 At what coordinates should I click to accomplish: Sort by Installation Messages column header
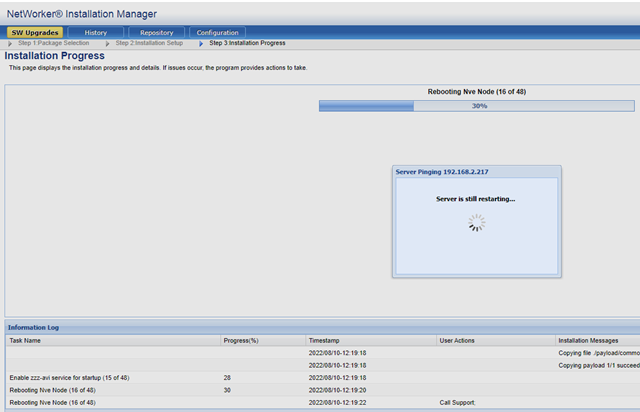(598, 341)
